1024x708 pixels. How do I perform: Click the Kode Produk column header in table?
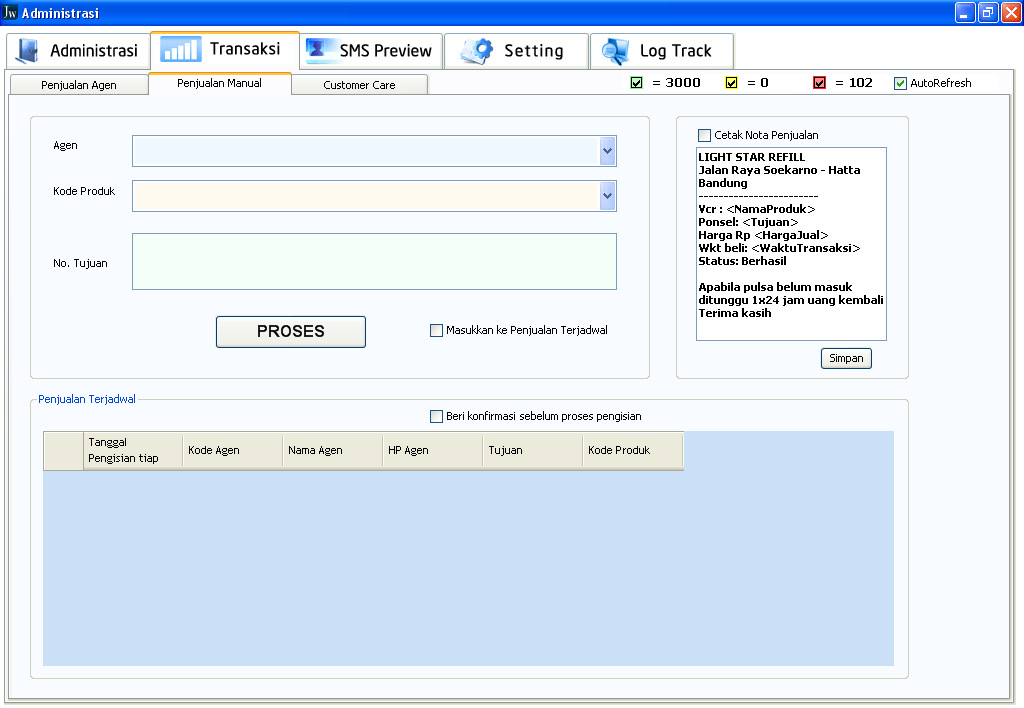click(x=633, y=450)
